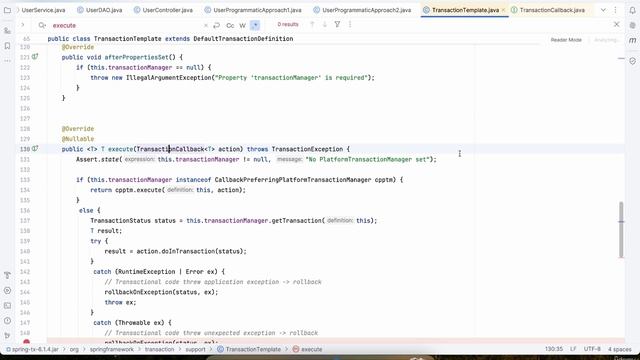Open the Commit tool window icon
The image size is (640, 360).
[x=7, y=31]
